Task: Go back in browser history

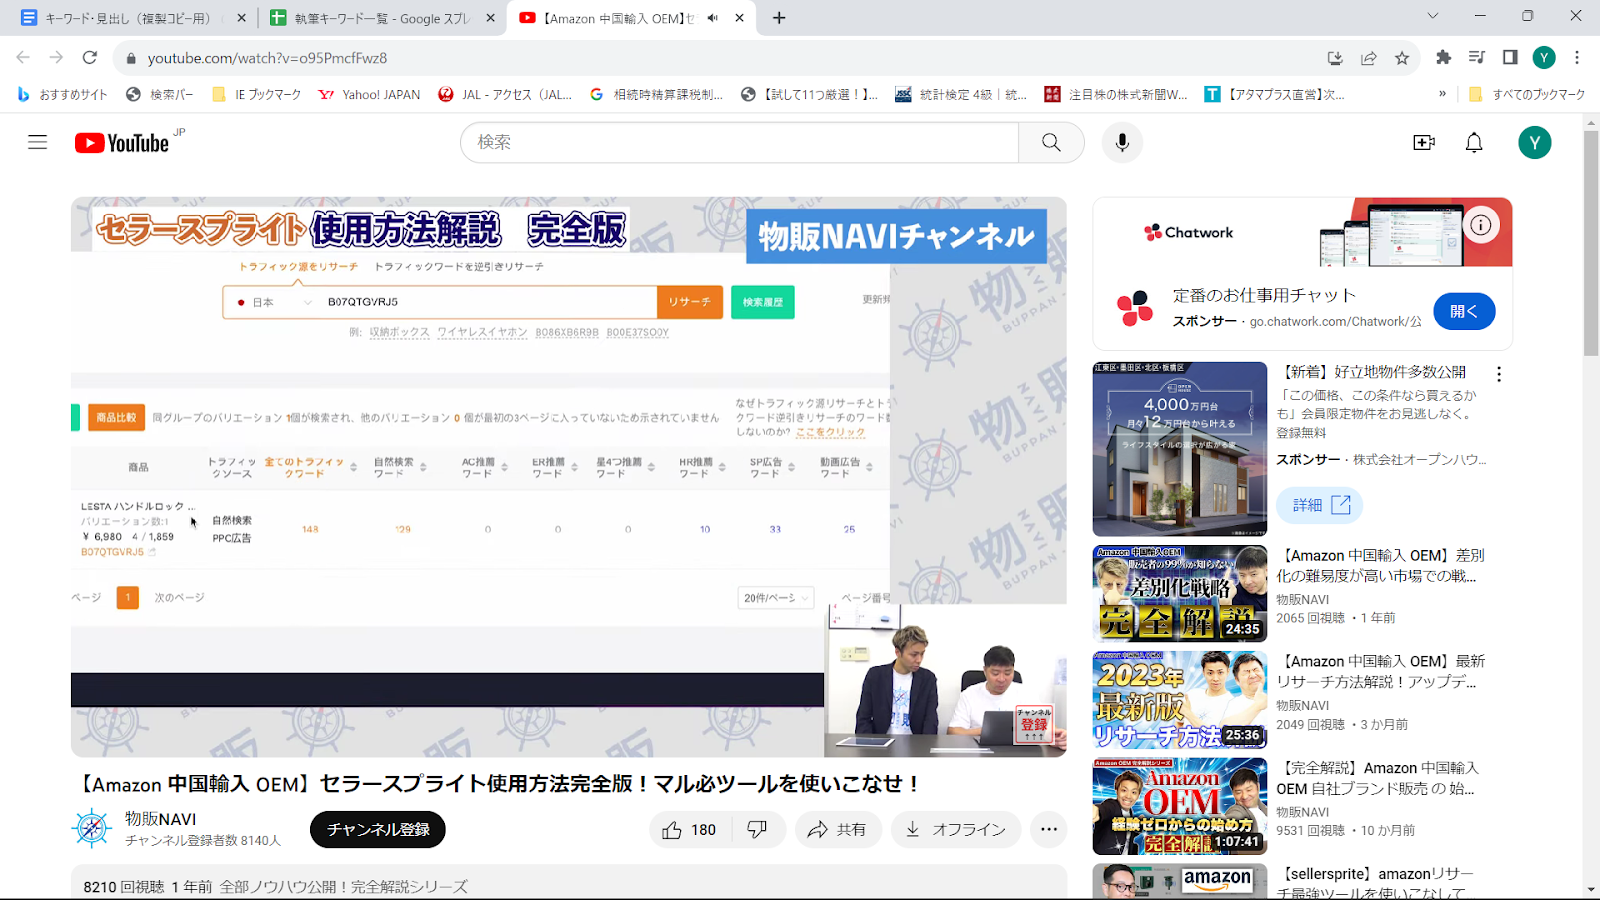Action: (23, 58)
